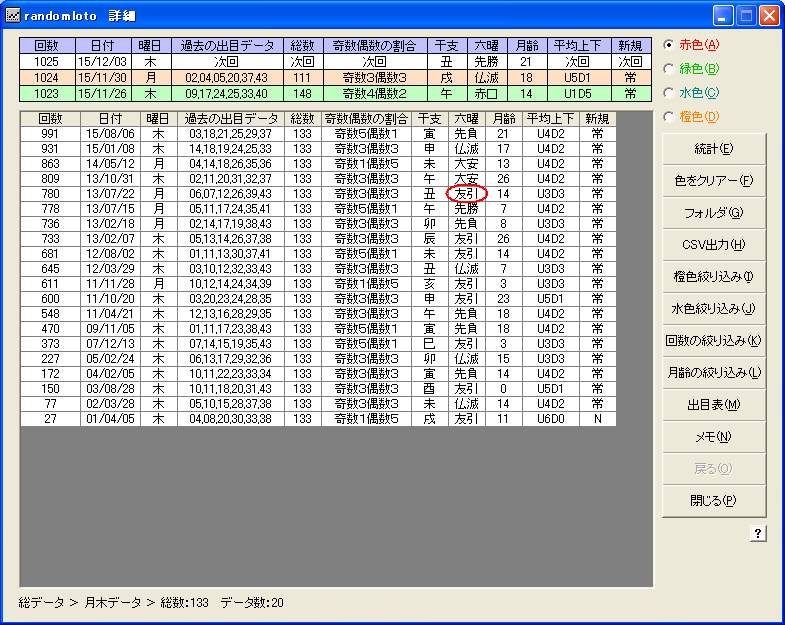Click 日付 header in lower table
This screenshot has width=785, height=625.
pyautogui.click(x=110, y=119)
